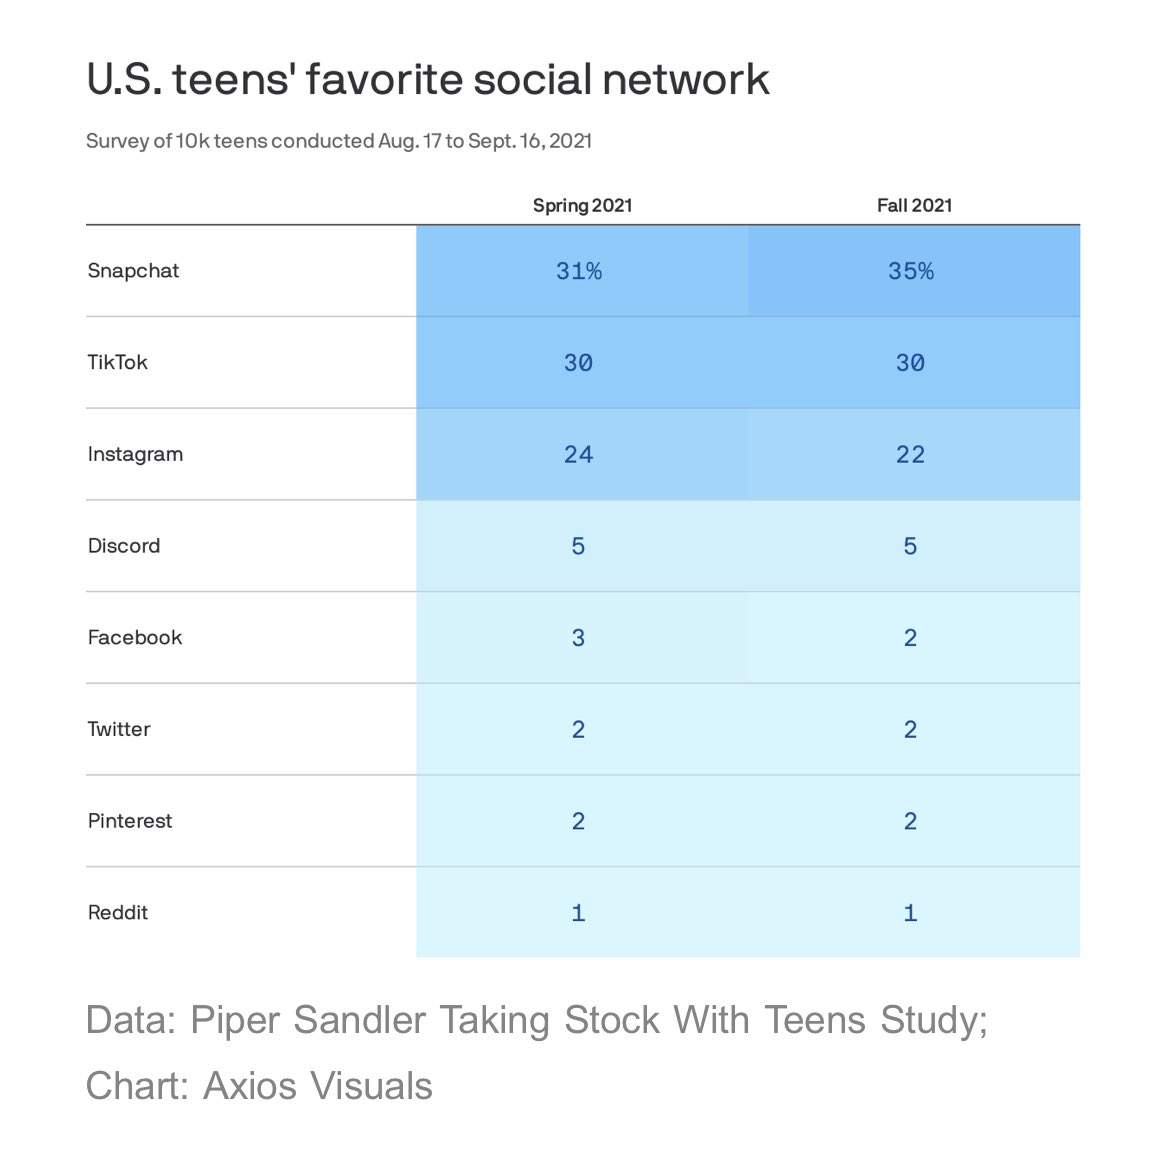The width and height of the screenshot is (1170, 1158).
Task: Click the survey date subtitle text
Action: point(339,141)
